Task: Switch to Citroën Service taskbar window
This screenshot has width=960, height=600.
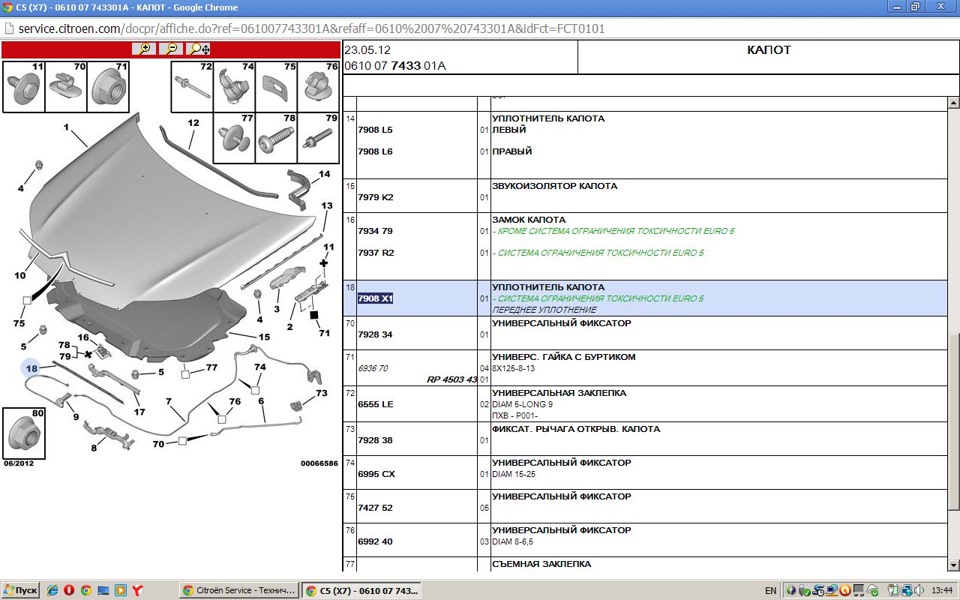Action: pyautogui.click(x=239, y=590)
